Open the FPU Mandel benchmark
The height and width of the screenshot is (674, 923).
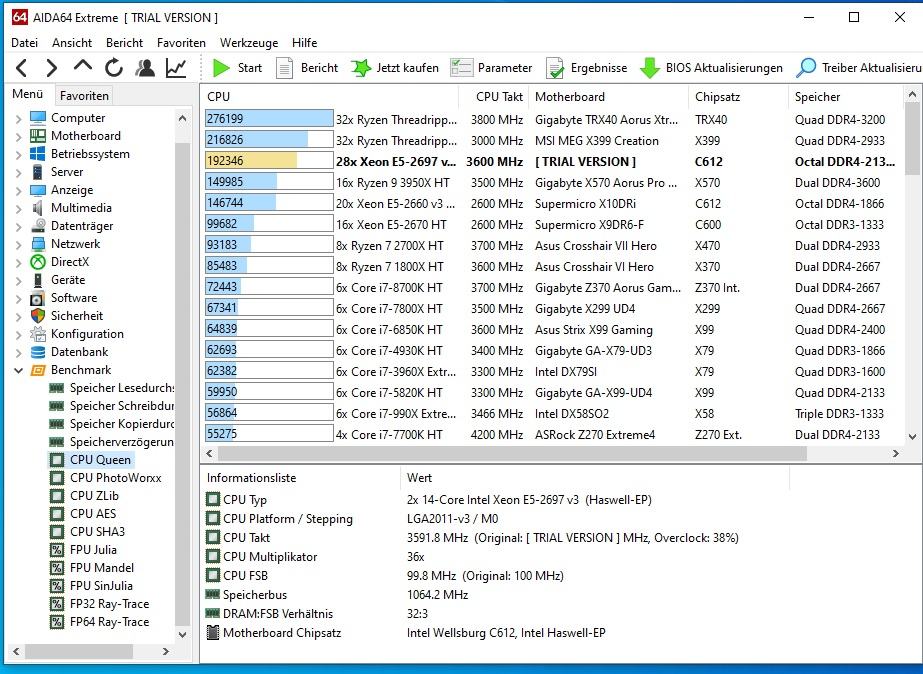(x=92, y=568)
